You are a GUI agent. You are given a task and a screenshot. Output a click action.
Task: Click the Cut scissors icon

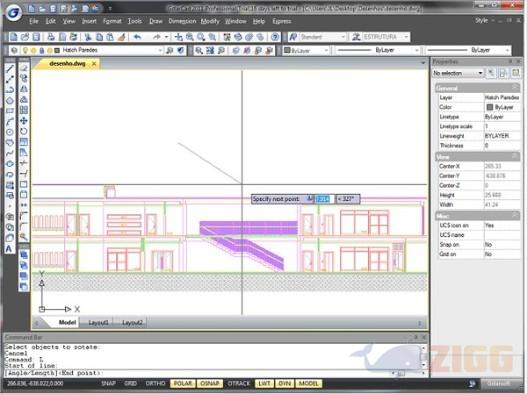(88, 37)
